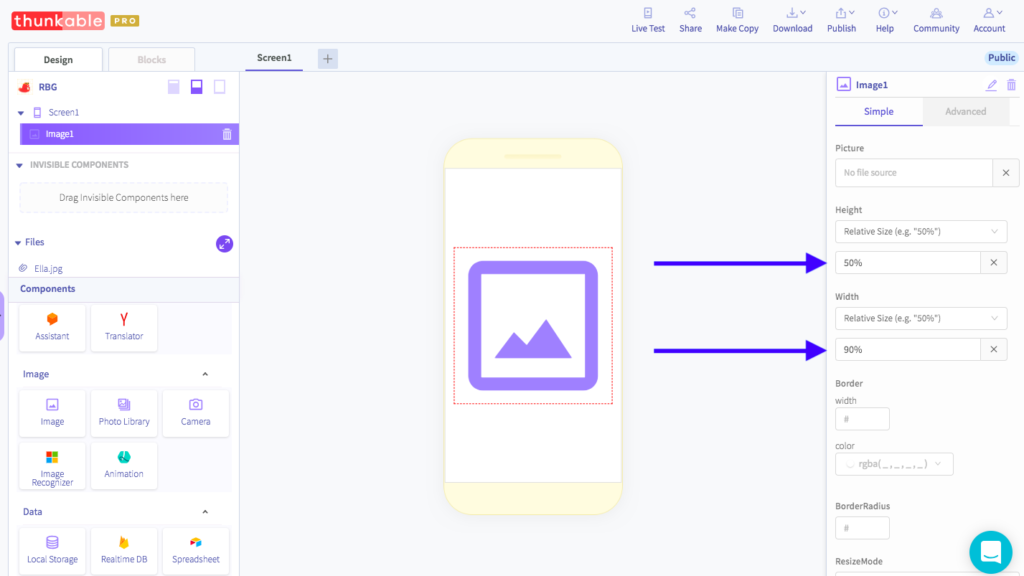Image resolution: width=1024 pixels, height=576 pixels.
Task: Click the RBG project icon
Action: (x=25, y=87)
